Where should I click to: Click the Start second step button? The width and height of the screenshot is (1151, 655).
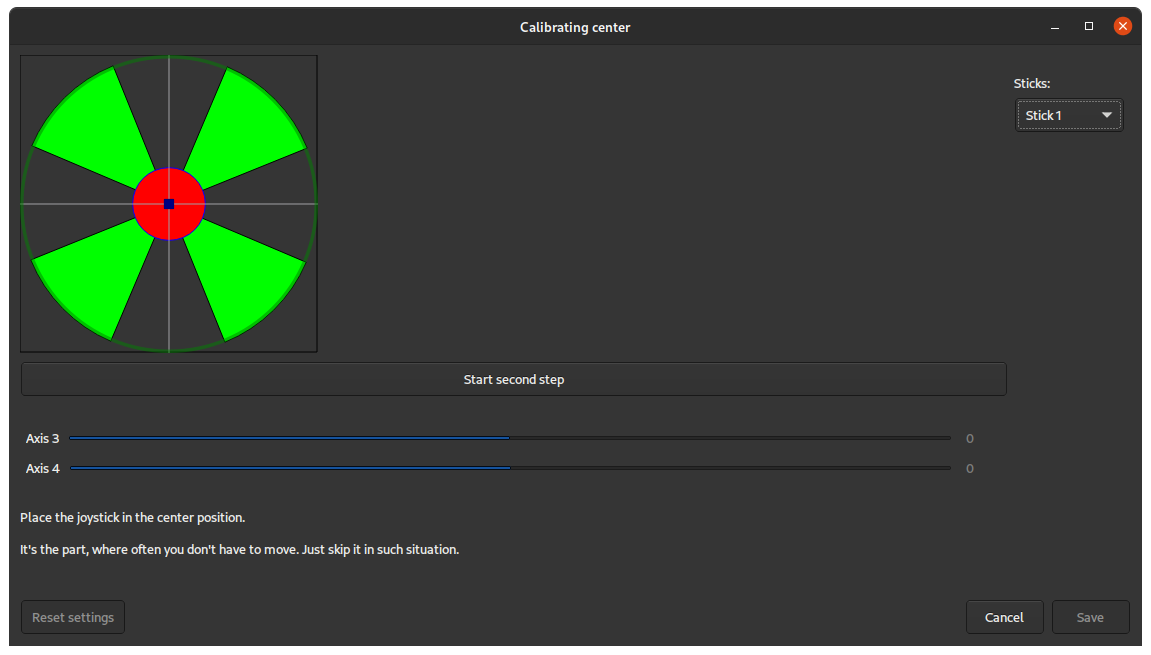point(513,379)
